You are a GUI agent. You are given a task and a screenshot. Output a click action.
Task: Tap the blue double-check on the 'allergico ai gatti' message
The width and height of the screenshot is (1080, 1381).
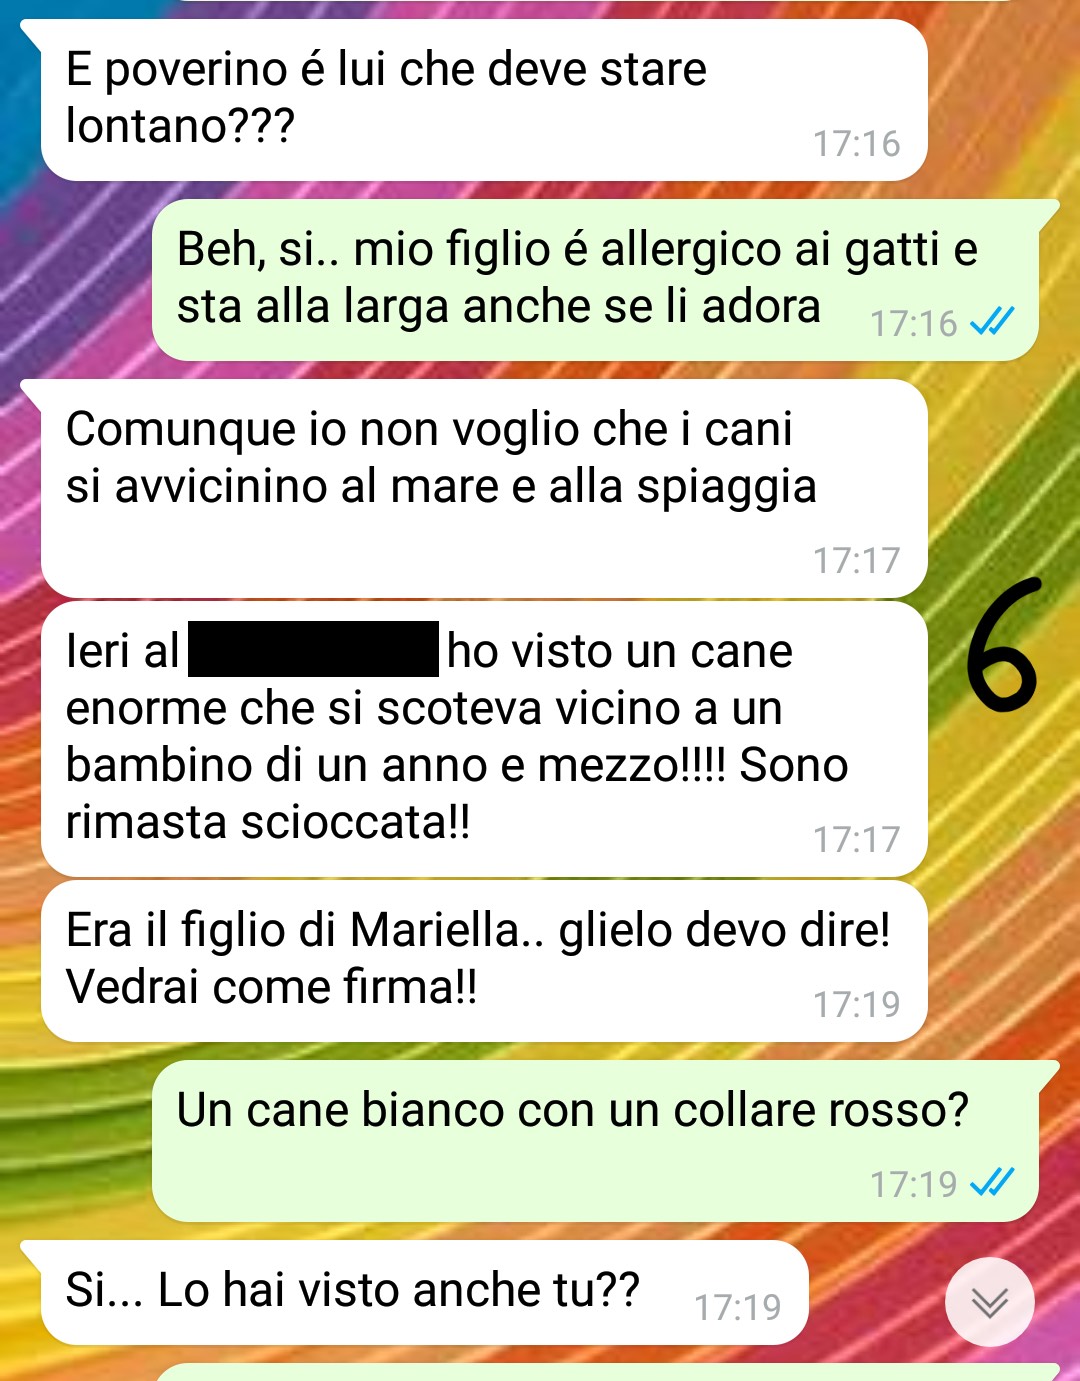pos(993,322)
